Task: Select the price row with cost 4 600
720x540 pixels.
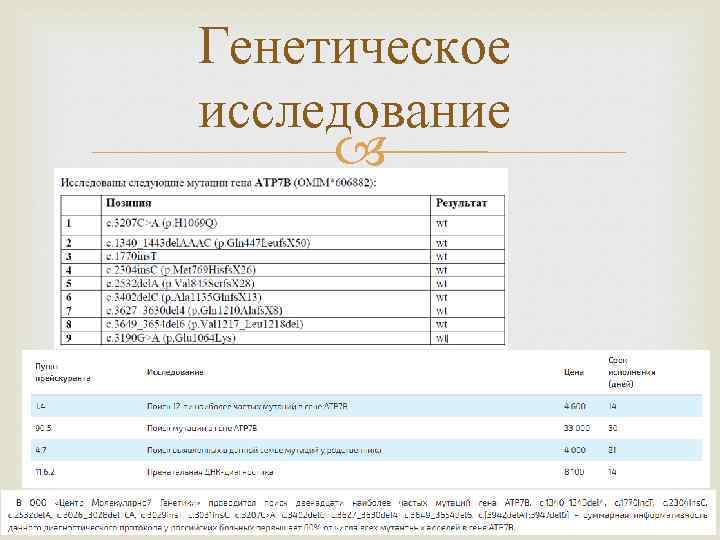Action: pyautogui.click(x=366, y=406)
